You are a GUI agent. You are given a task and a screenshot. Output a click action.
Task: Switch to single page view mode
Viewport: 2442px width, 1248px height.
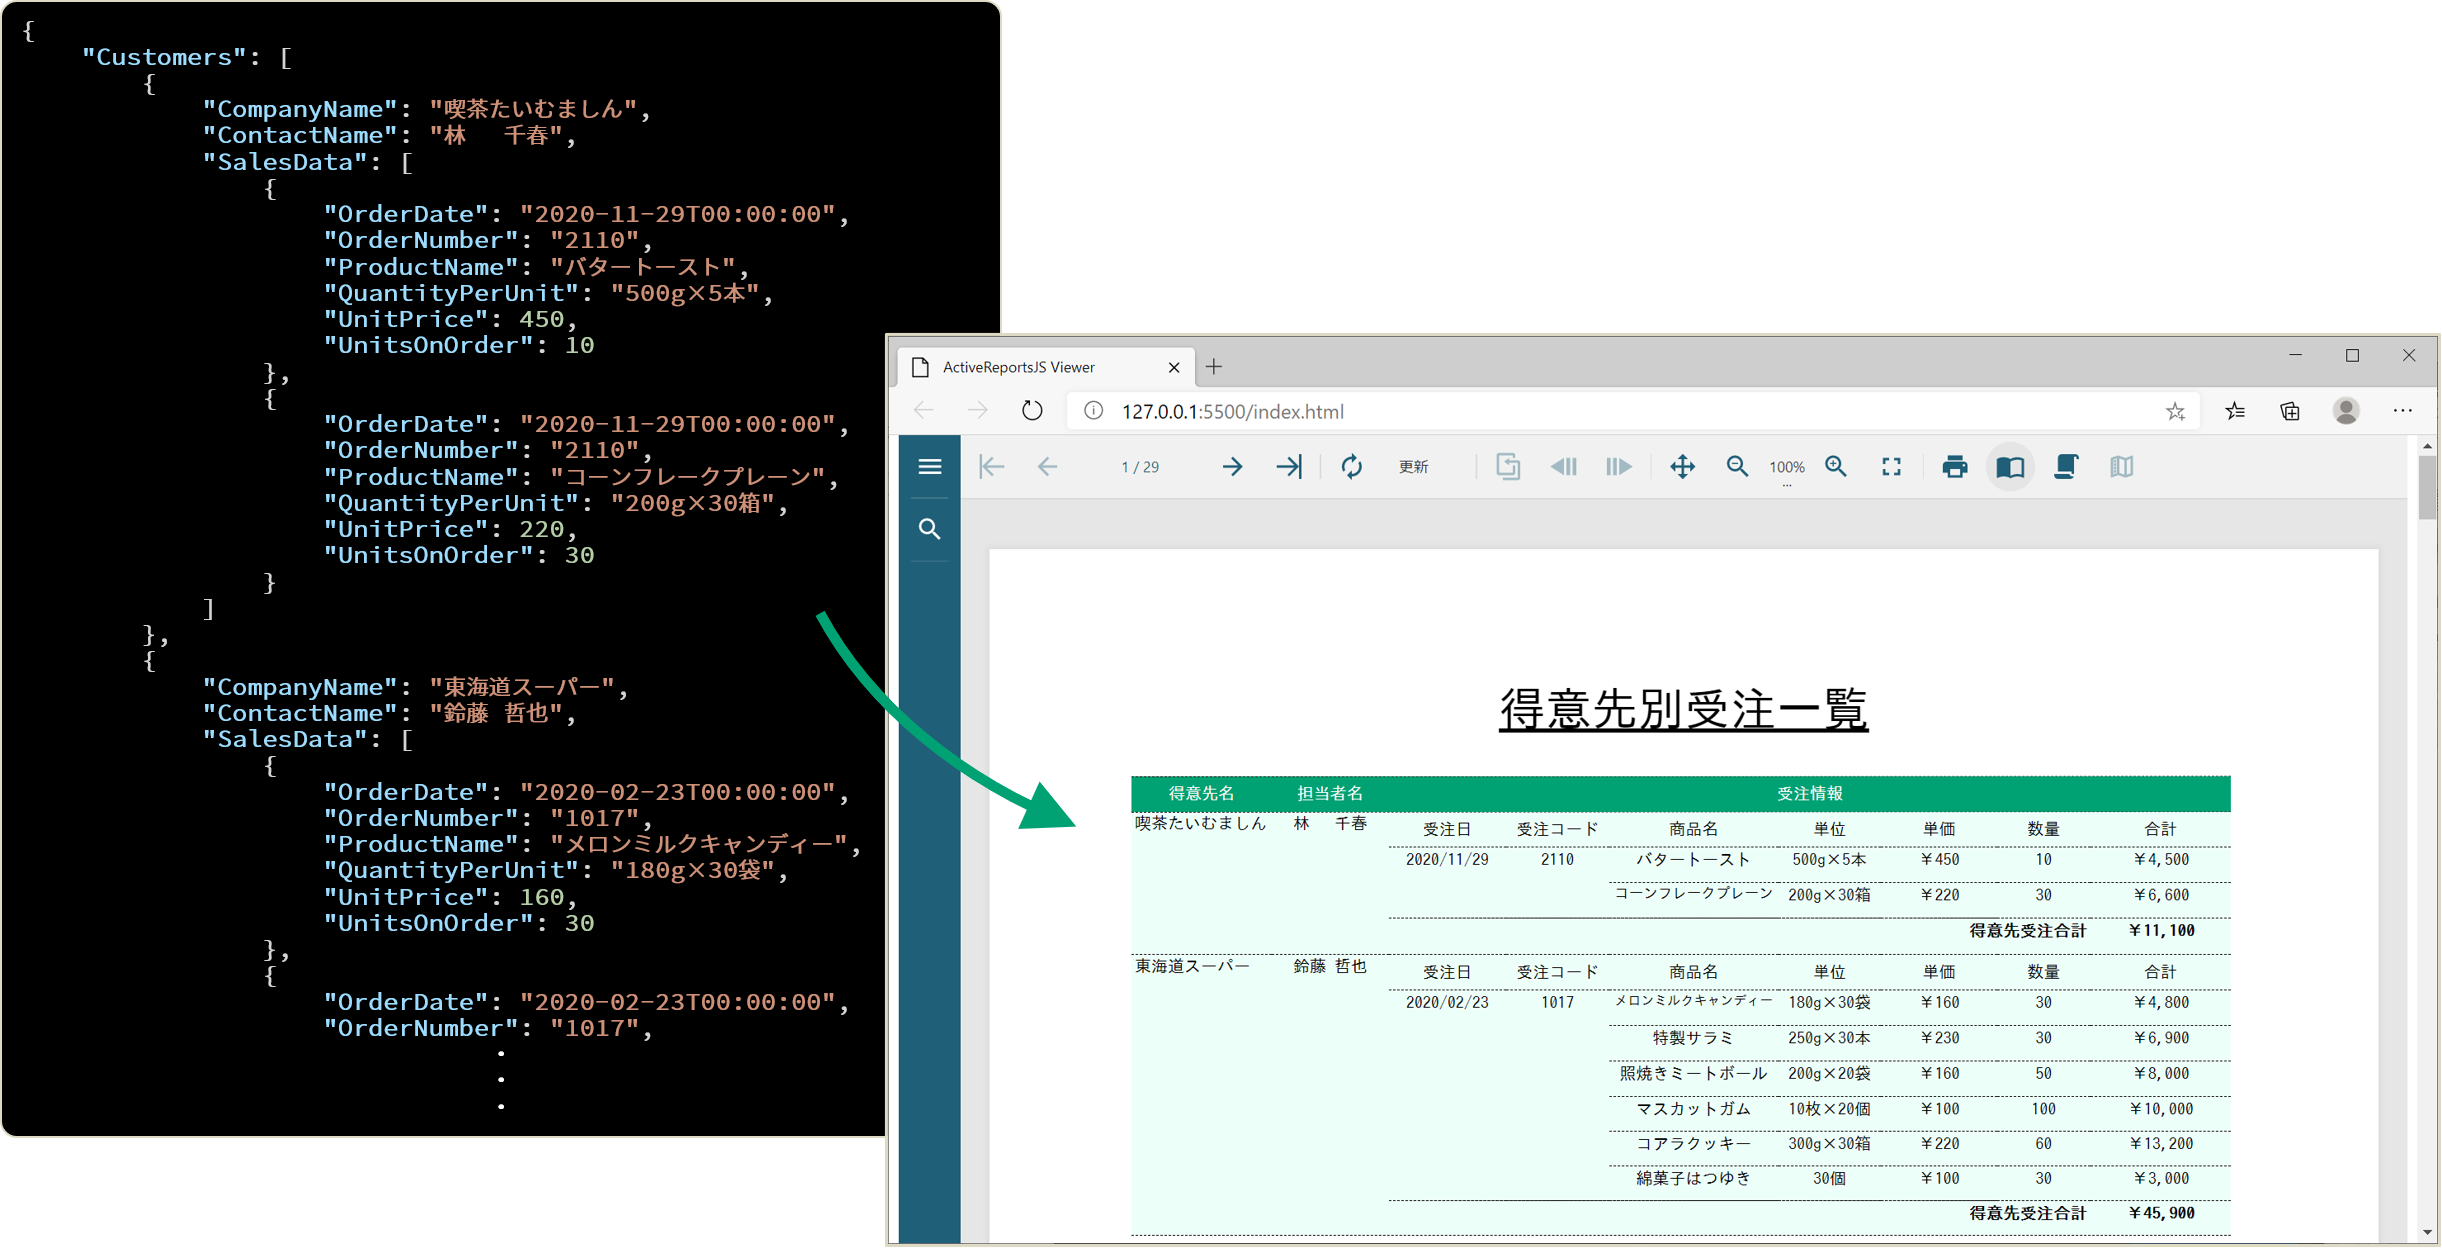pos(2010,467)
